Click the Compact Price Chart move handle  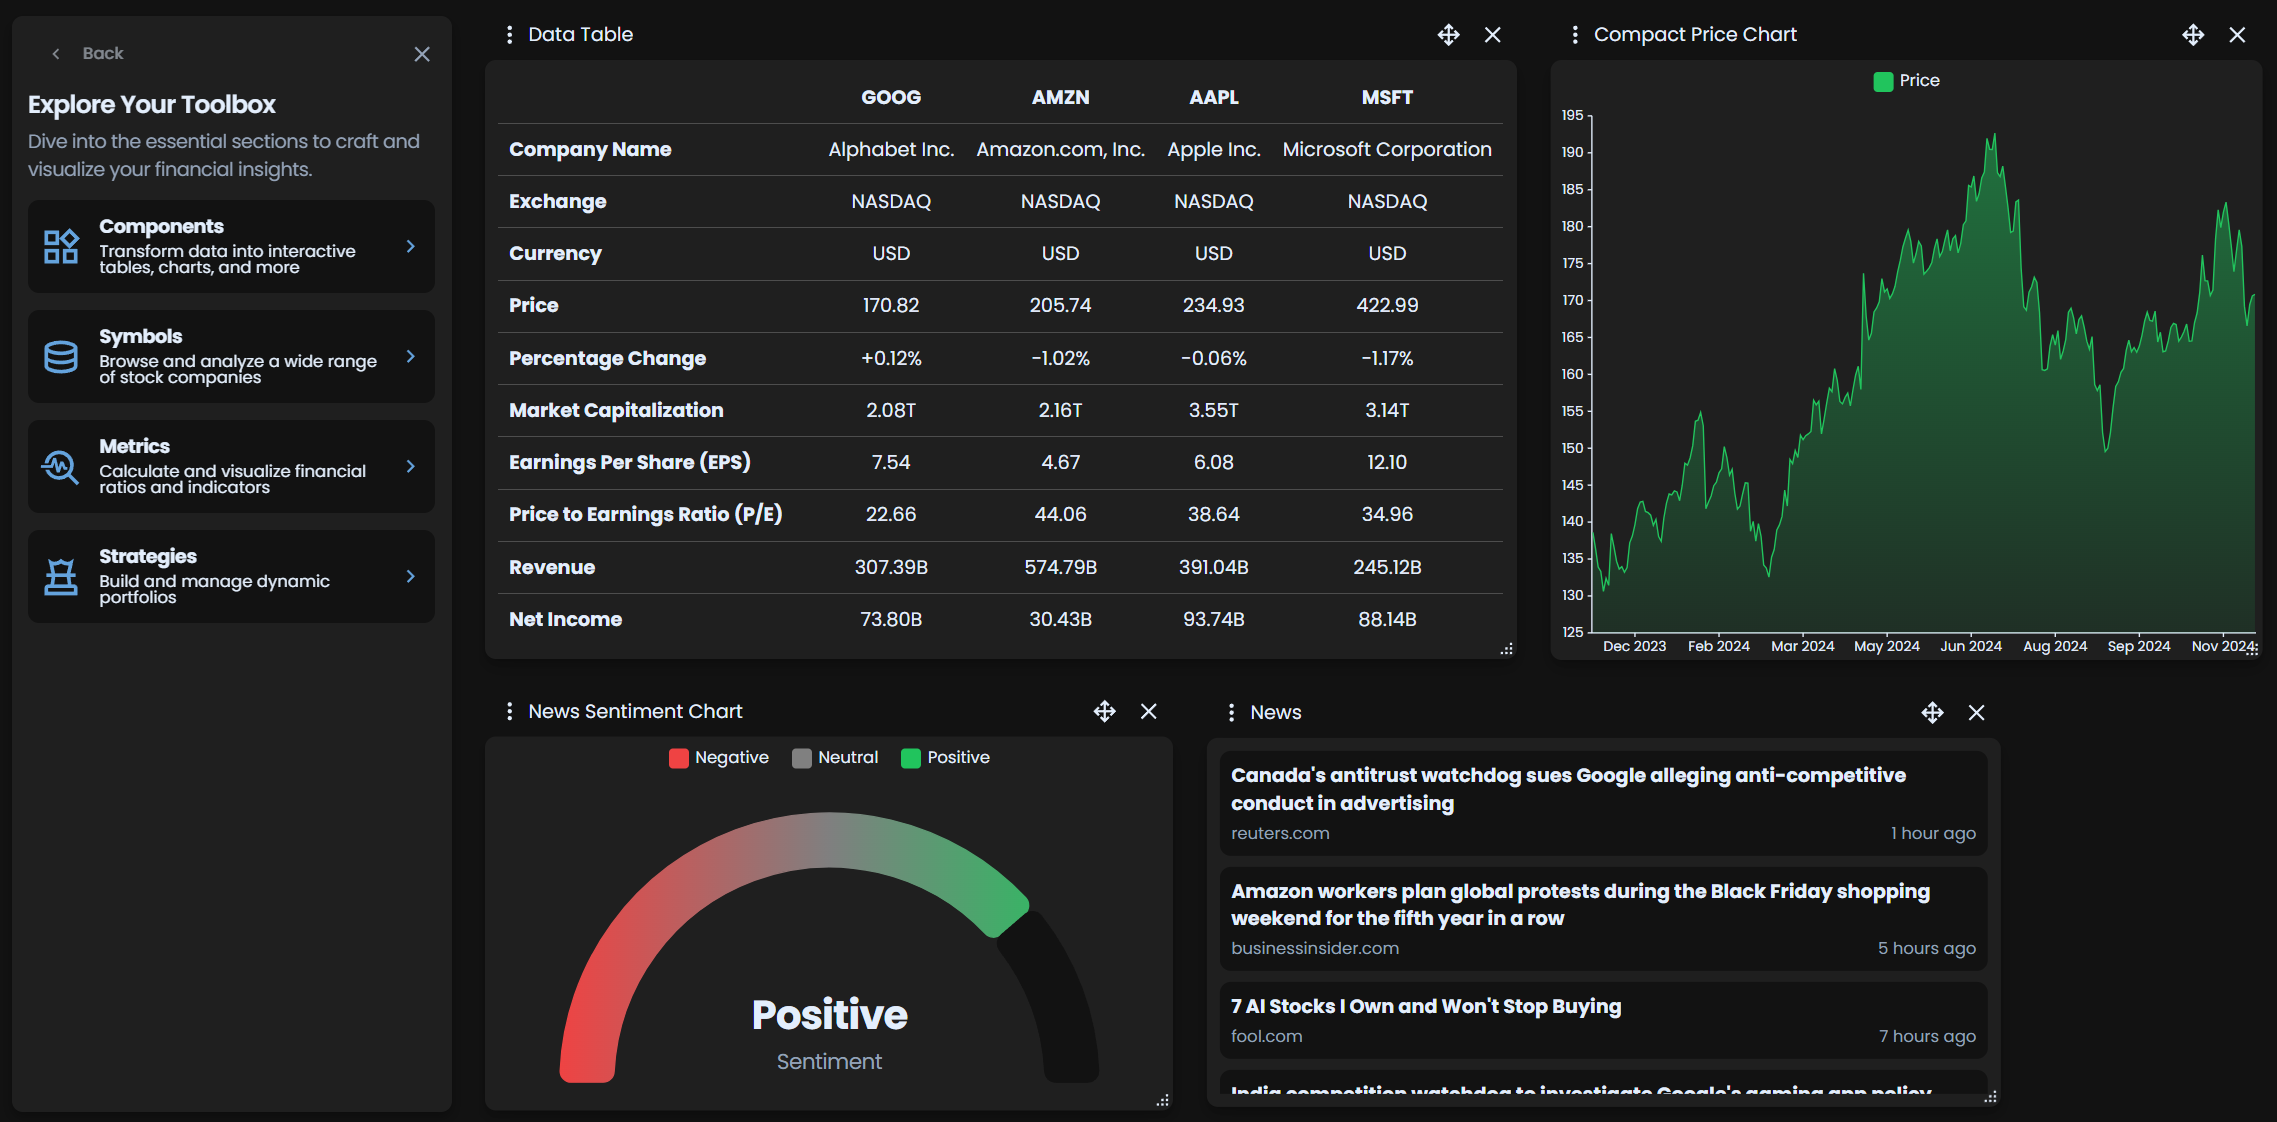(2193, 35)
